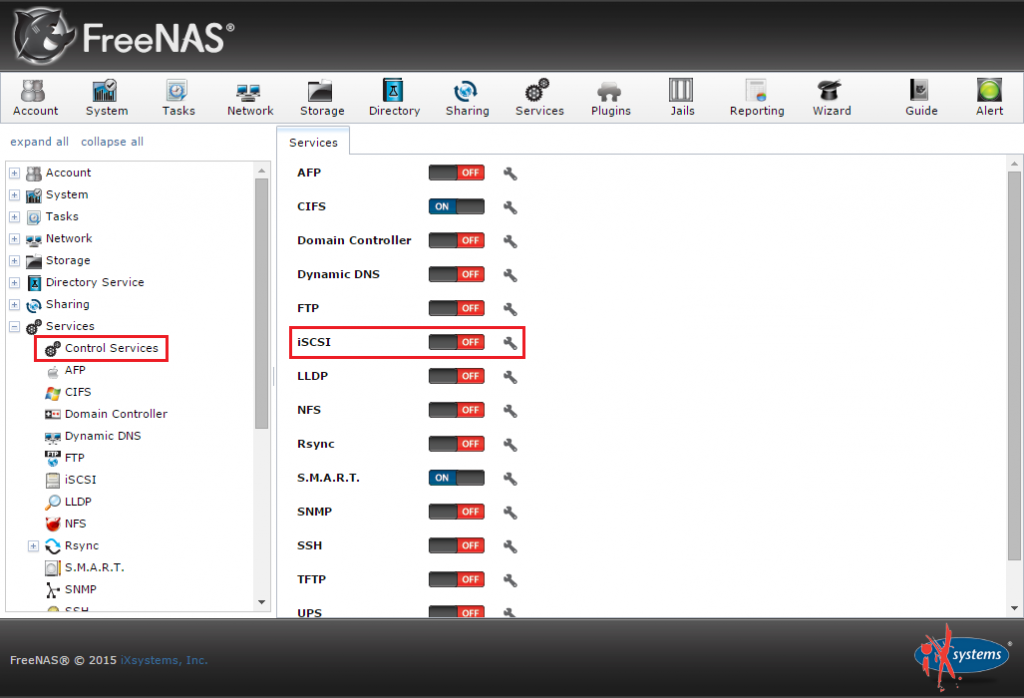Open Storage in the top toolbar
This screenshot has height=698, width=1024.
click(322, 98)
